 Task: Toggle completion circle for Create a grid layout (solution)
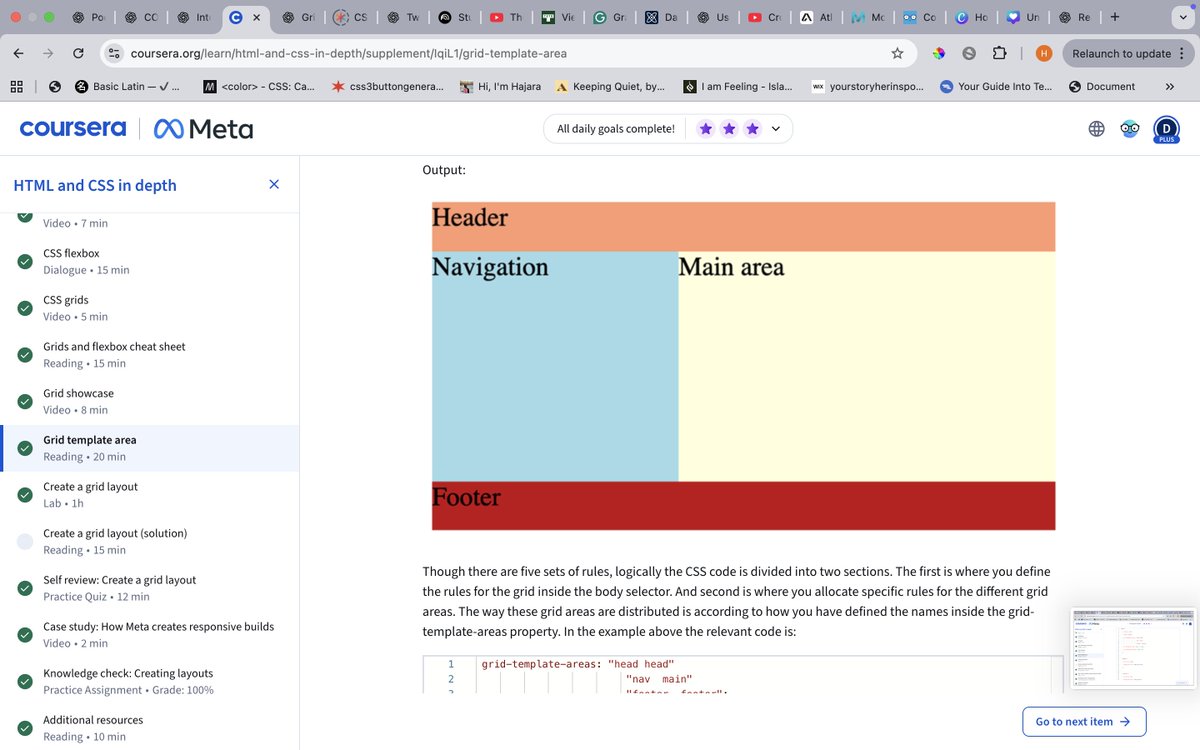(x=24, y=541)
